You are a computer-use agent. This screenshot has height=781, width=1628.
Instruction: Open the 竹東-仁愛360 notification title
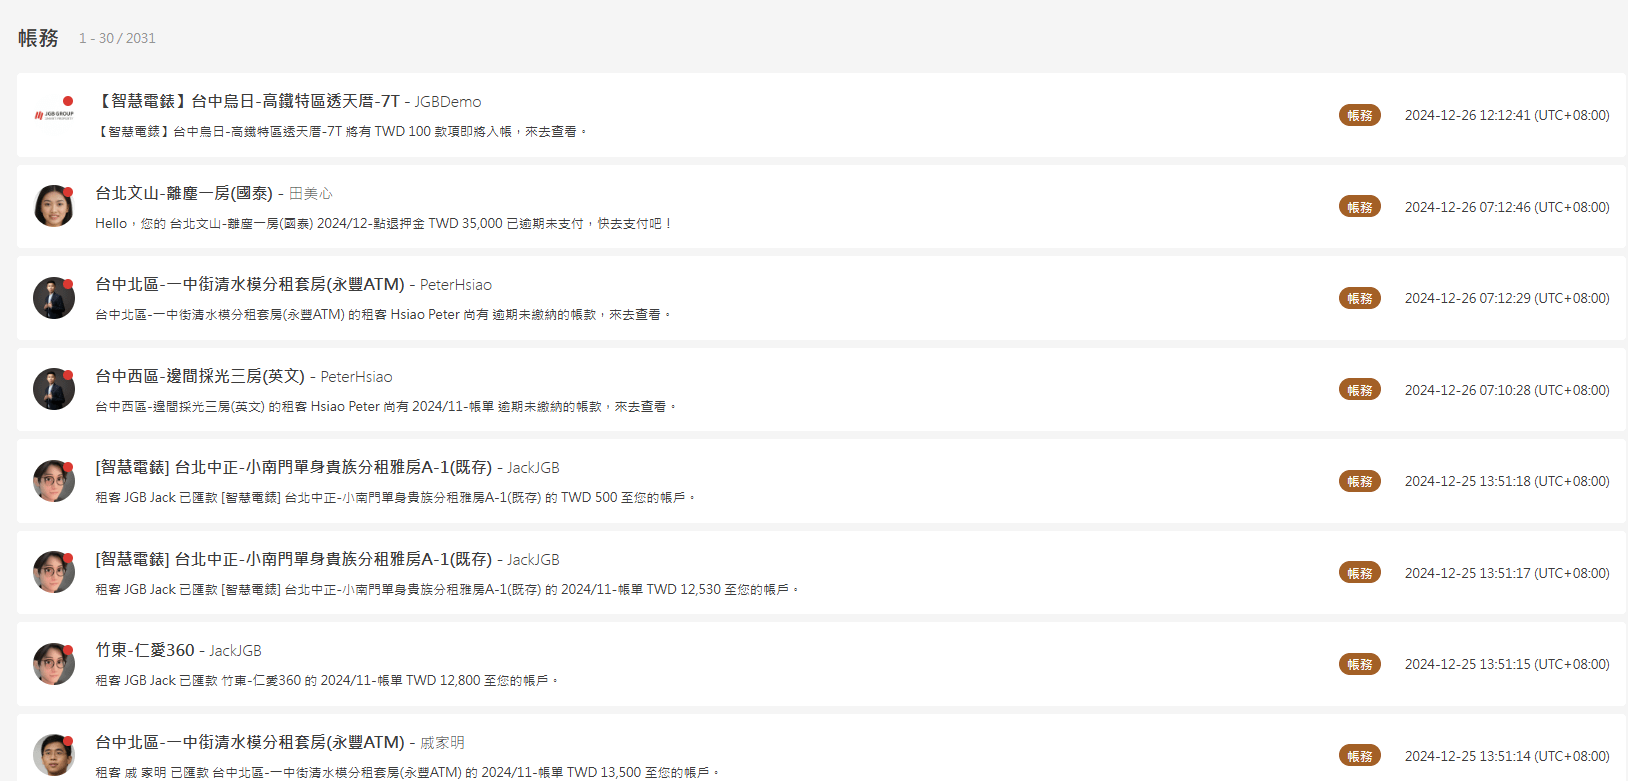[x=145, y=650]
